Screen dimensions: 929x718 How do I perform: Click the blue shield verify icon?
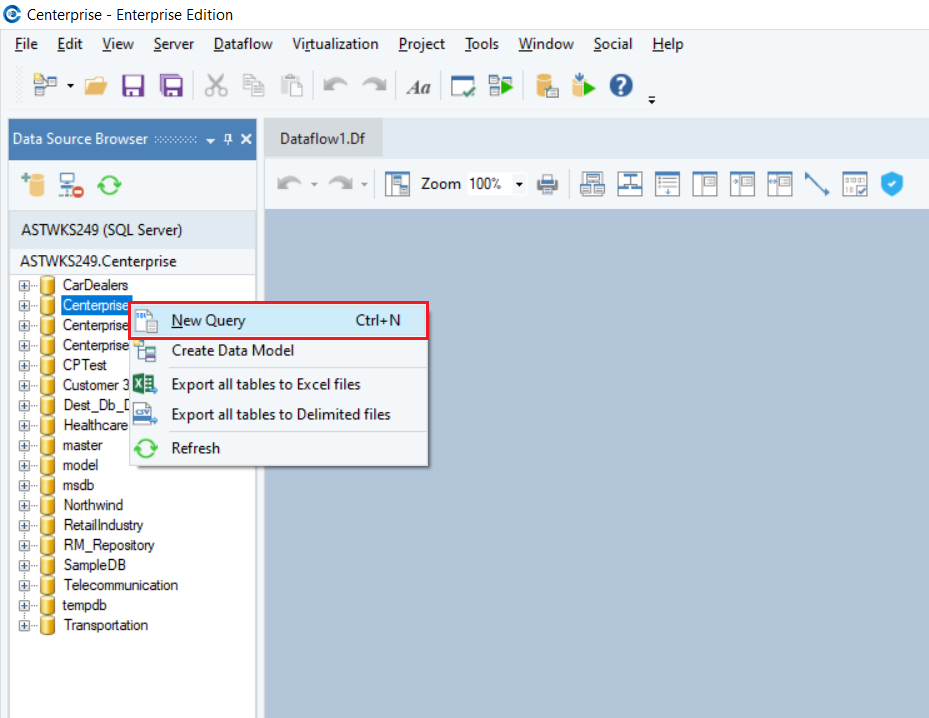891,184
